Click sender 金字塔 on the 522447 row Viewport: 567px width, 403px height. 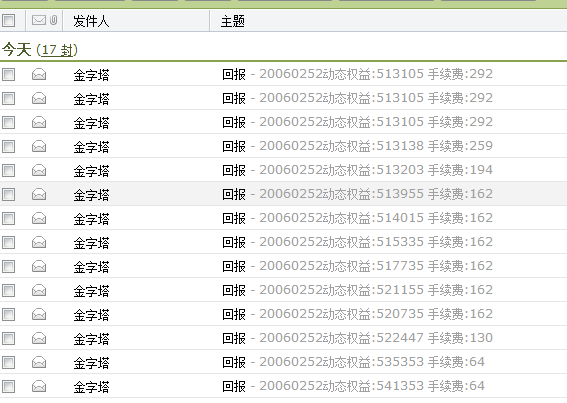click(91, 339)
